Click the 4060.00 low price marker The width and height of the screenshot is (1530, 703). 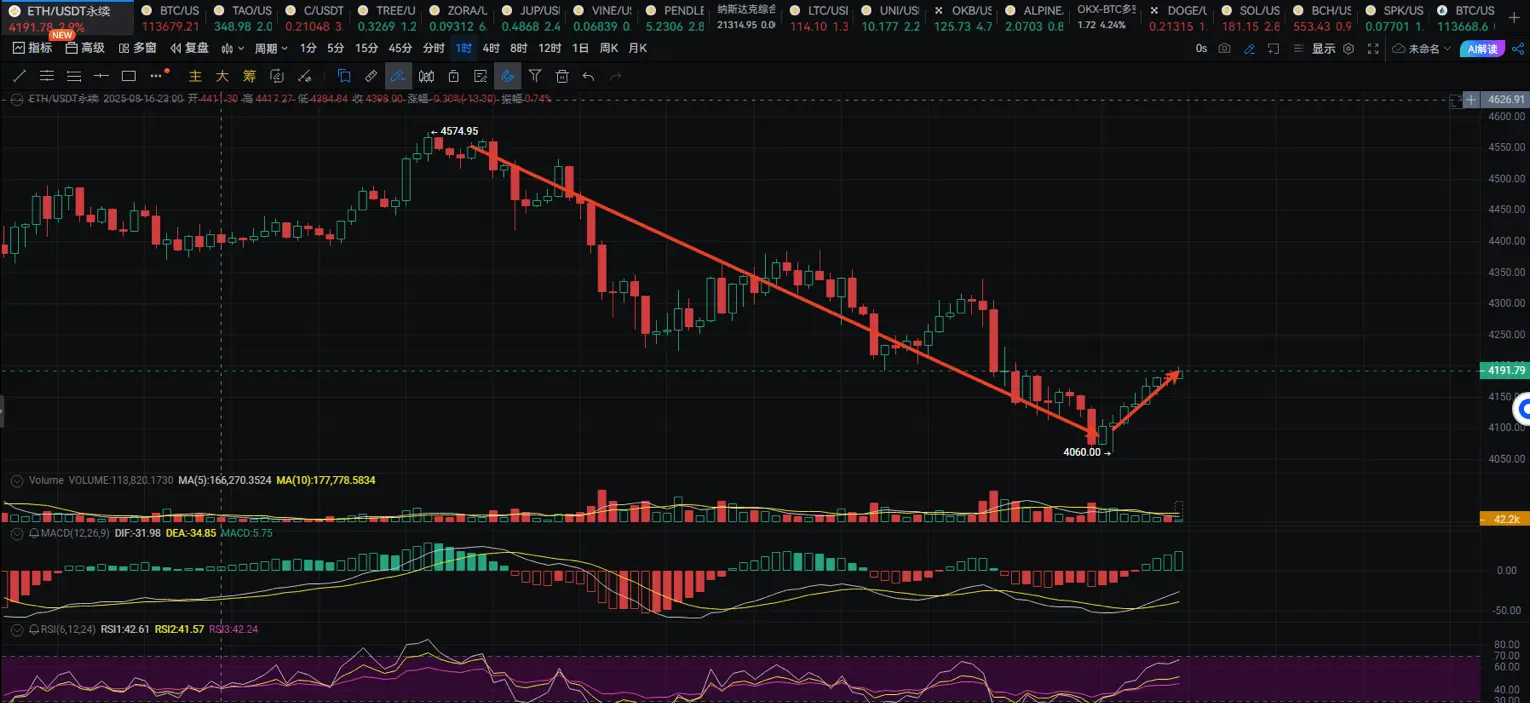(1087, 452)
